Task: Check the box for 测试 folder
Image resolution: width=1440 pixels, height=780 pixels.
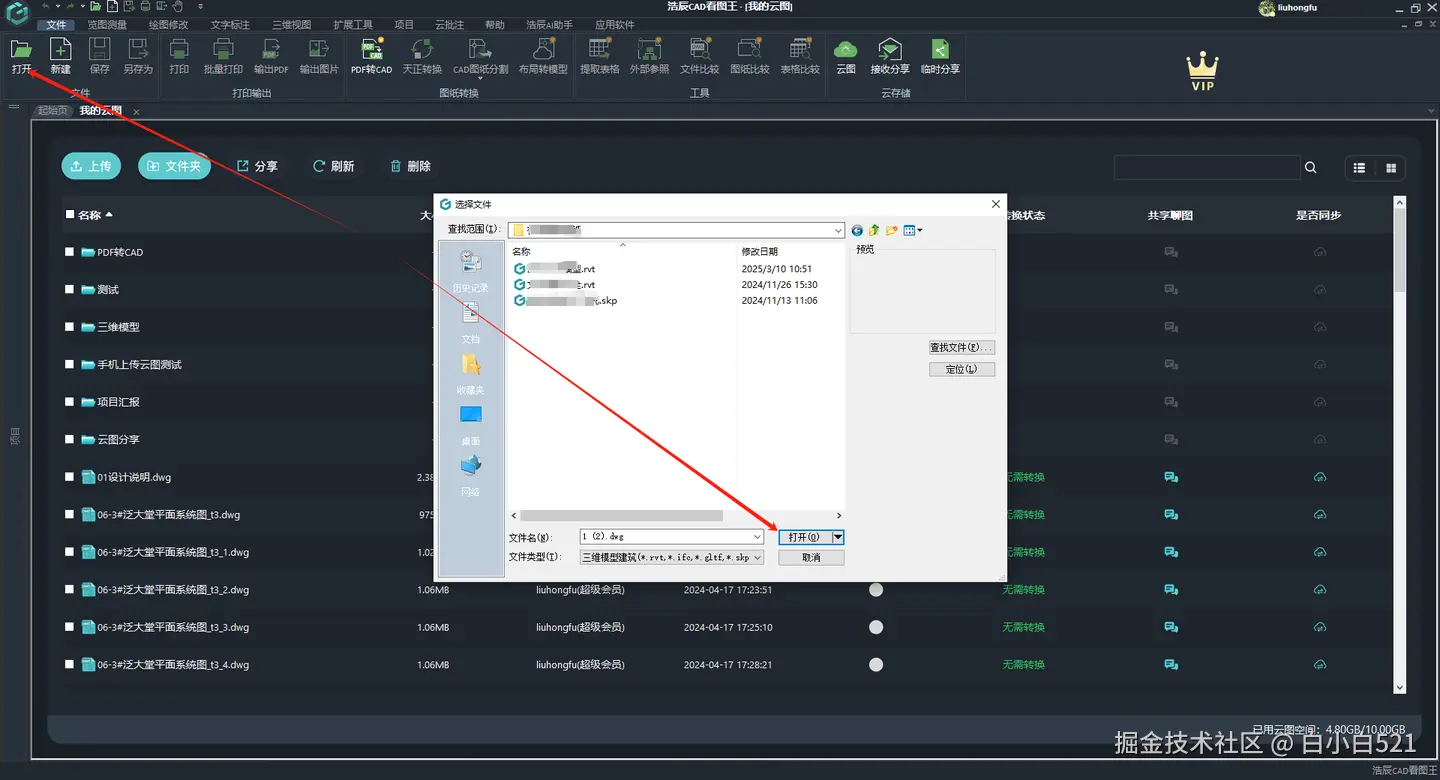Action: (x=70, y=290)
